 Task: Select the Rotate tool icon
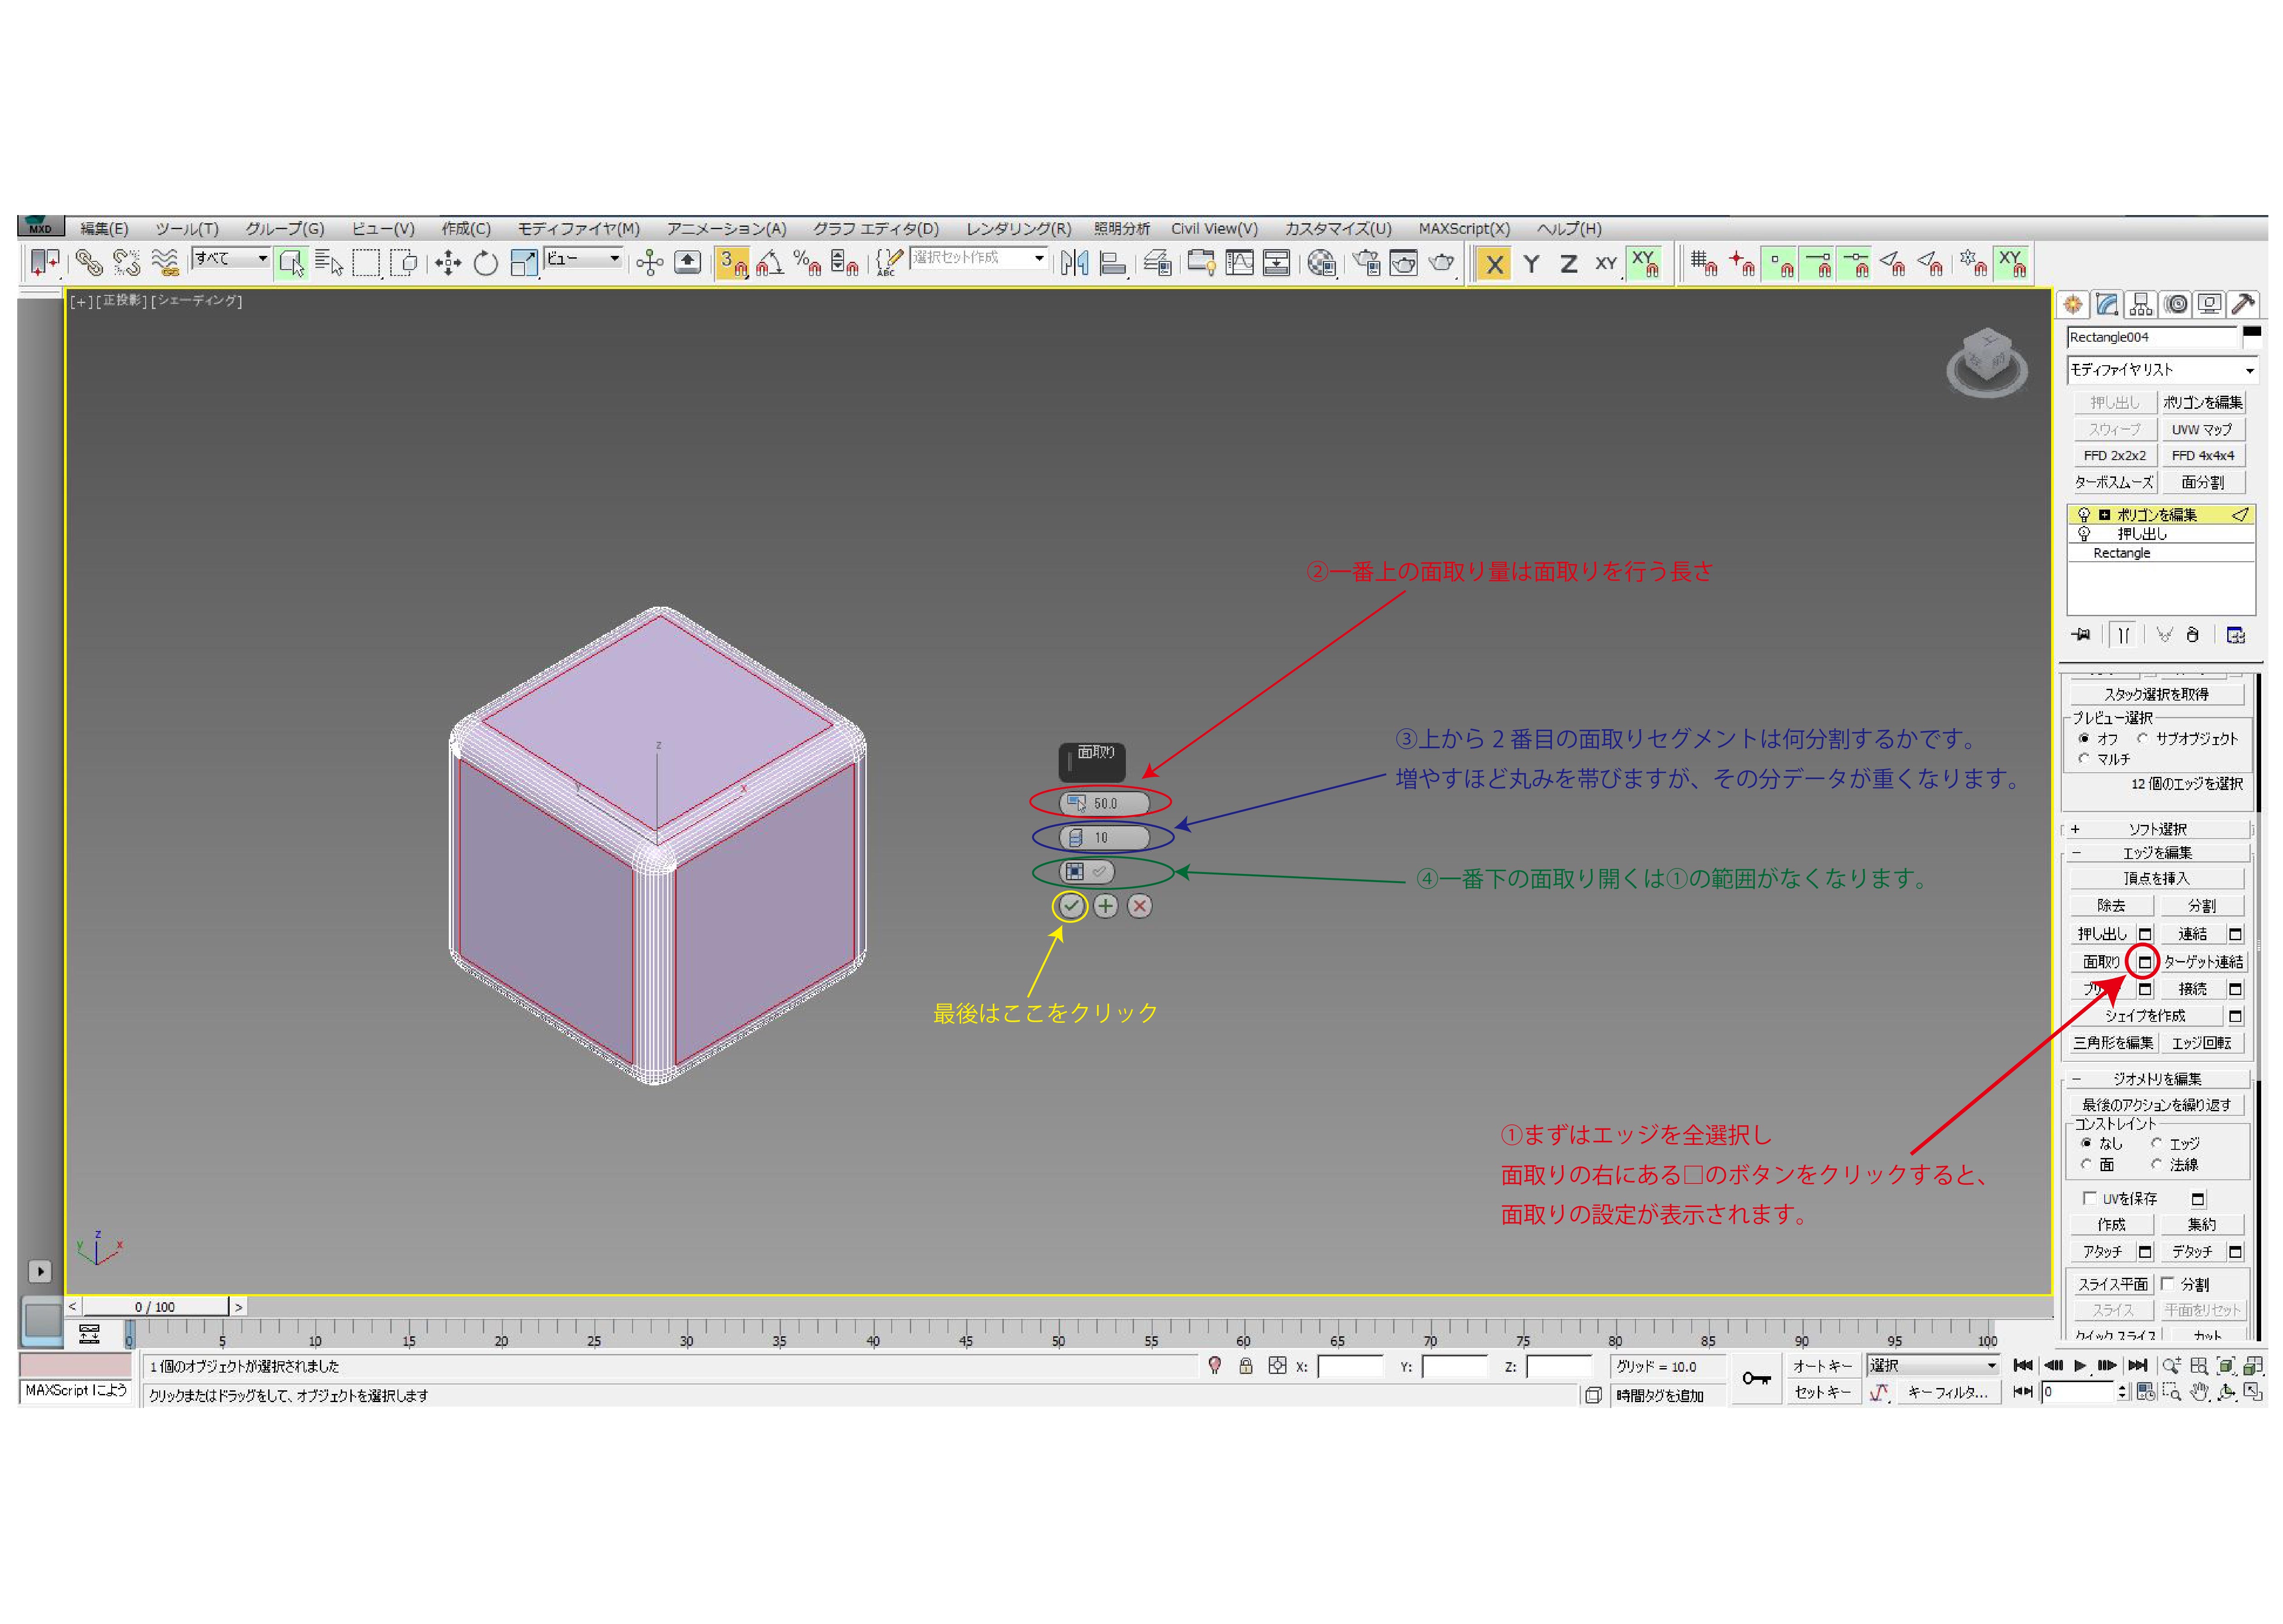click(x=485, y=263)
